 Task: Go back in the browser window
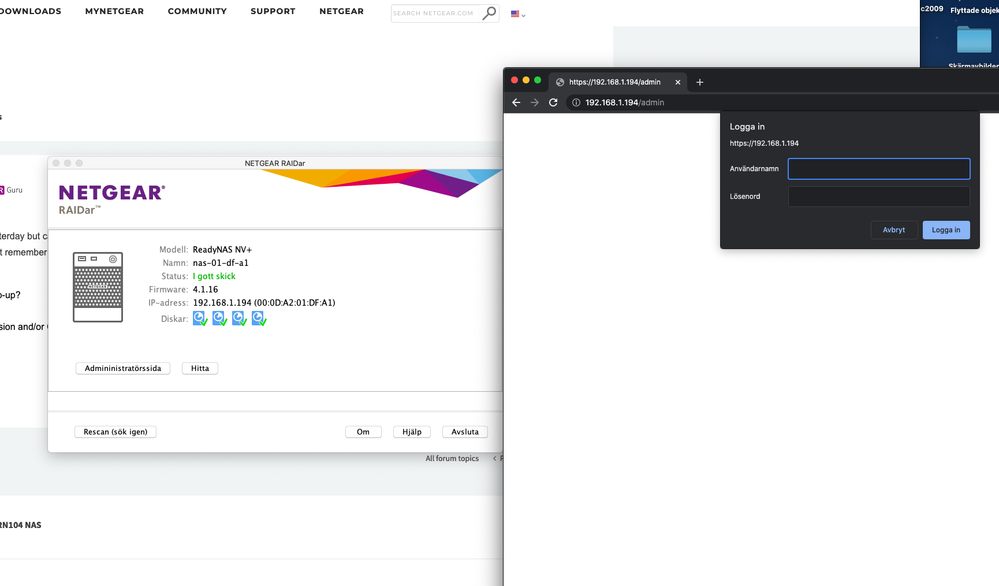click(516, 102)
